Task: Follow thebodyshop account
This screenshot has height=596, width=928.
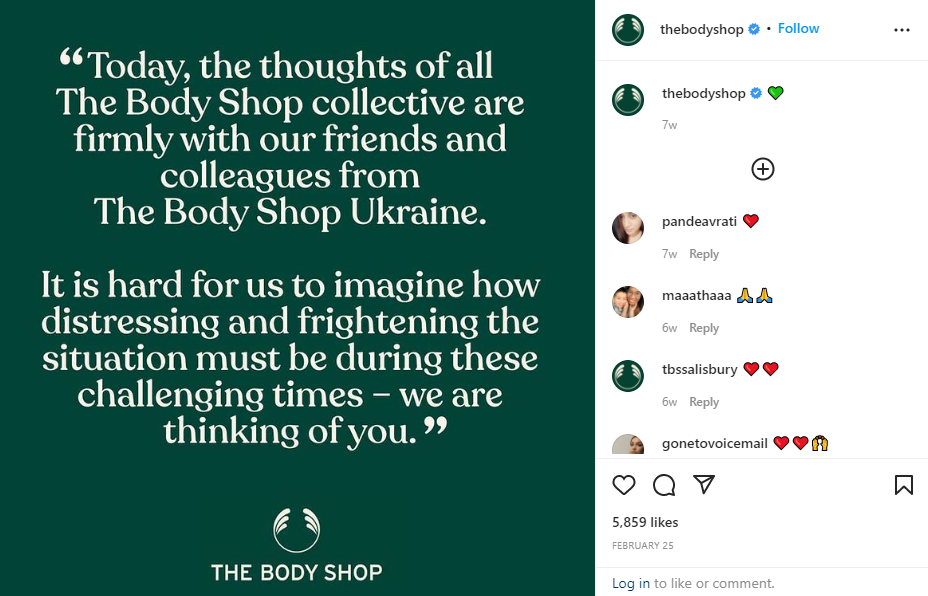Action: click(799, 29)
